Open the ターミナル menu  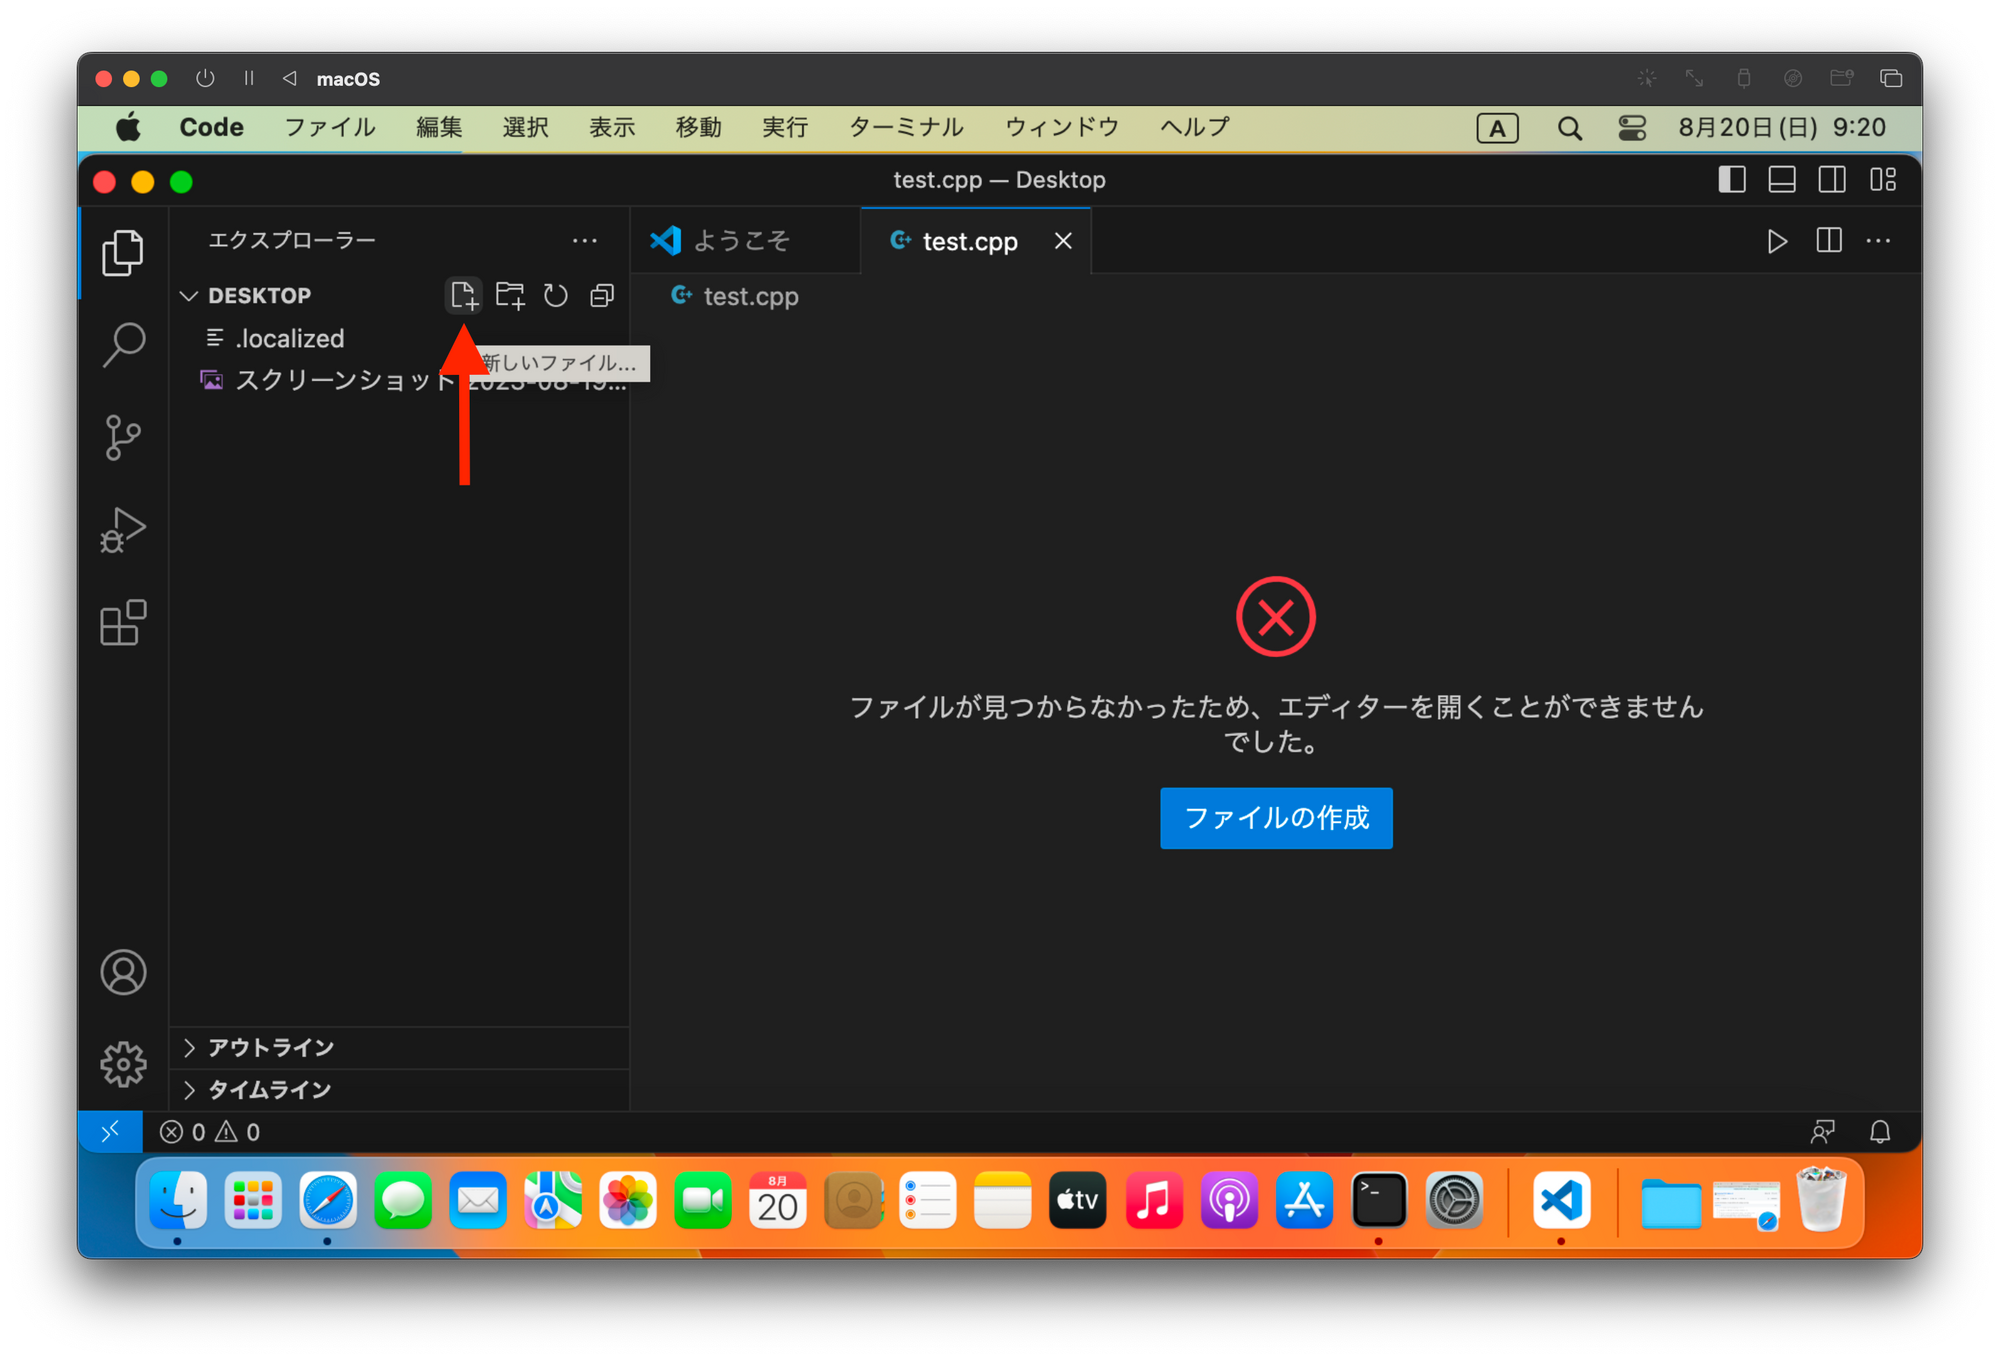click(905, 127)
